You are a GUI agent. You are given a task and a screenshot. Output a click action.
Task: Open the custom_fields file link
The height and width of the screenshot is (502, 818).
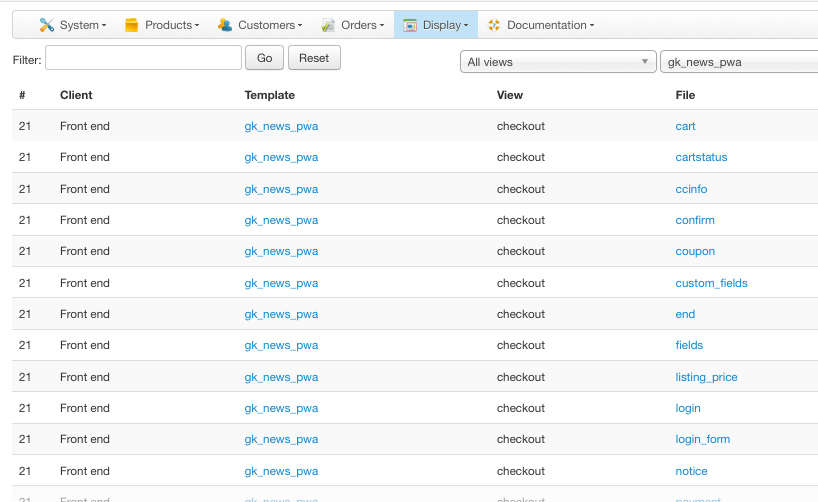711,283
